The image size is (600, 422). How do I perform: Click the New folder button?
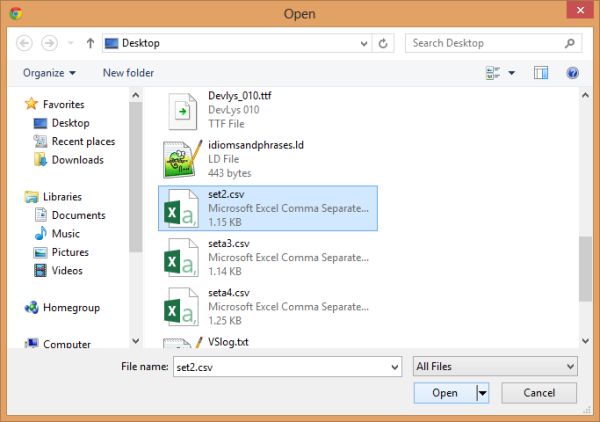pos(128,73)
